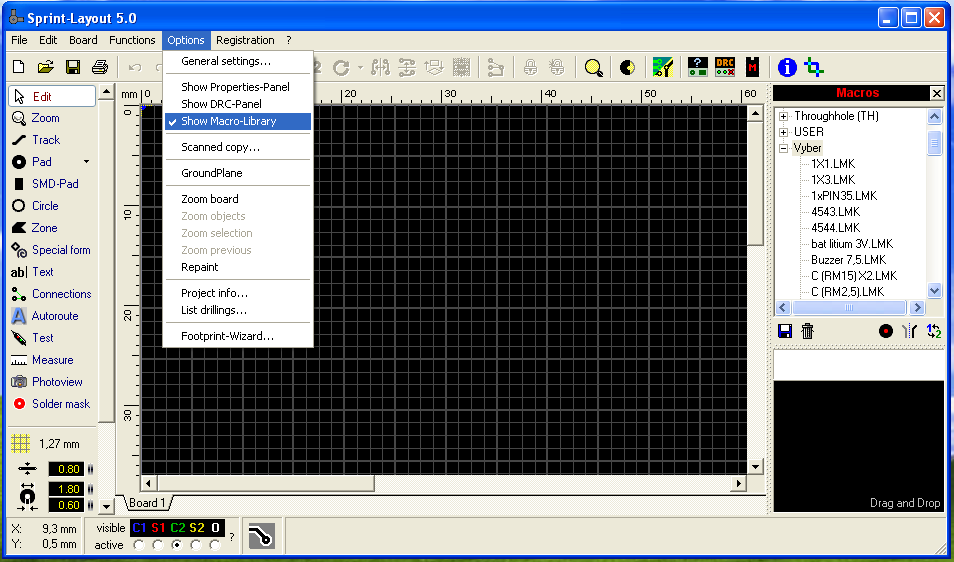This screenshot has height=562, width=954.
Task: Click the New file icon
Action: tap(18, 67)
